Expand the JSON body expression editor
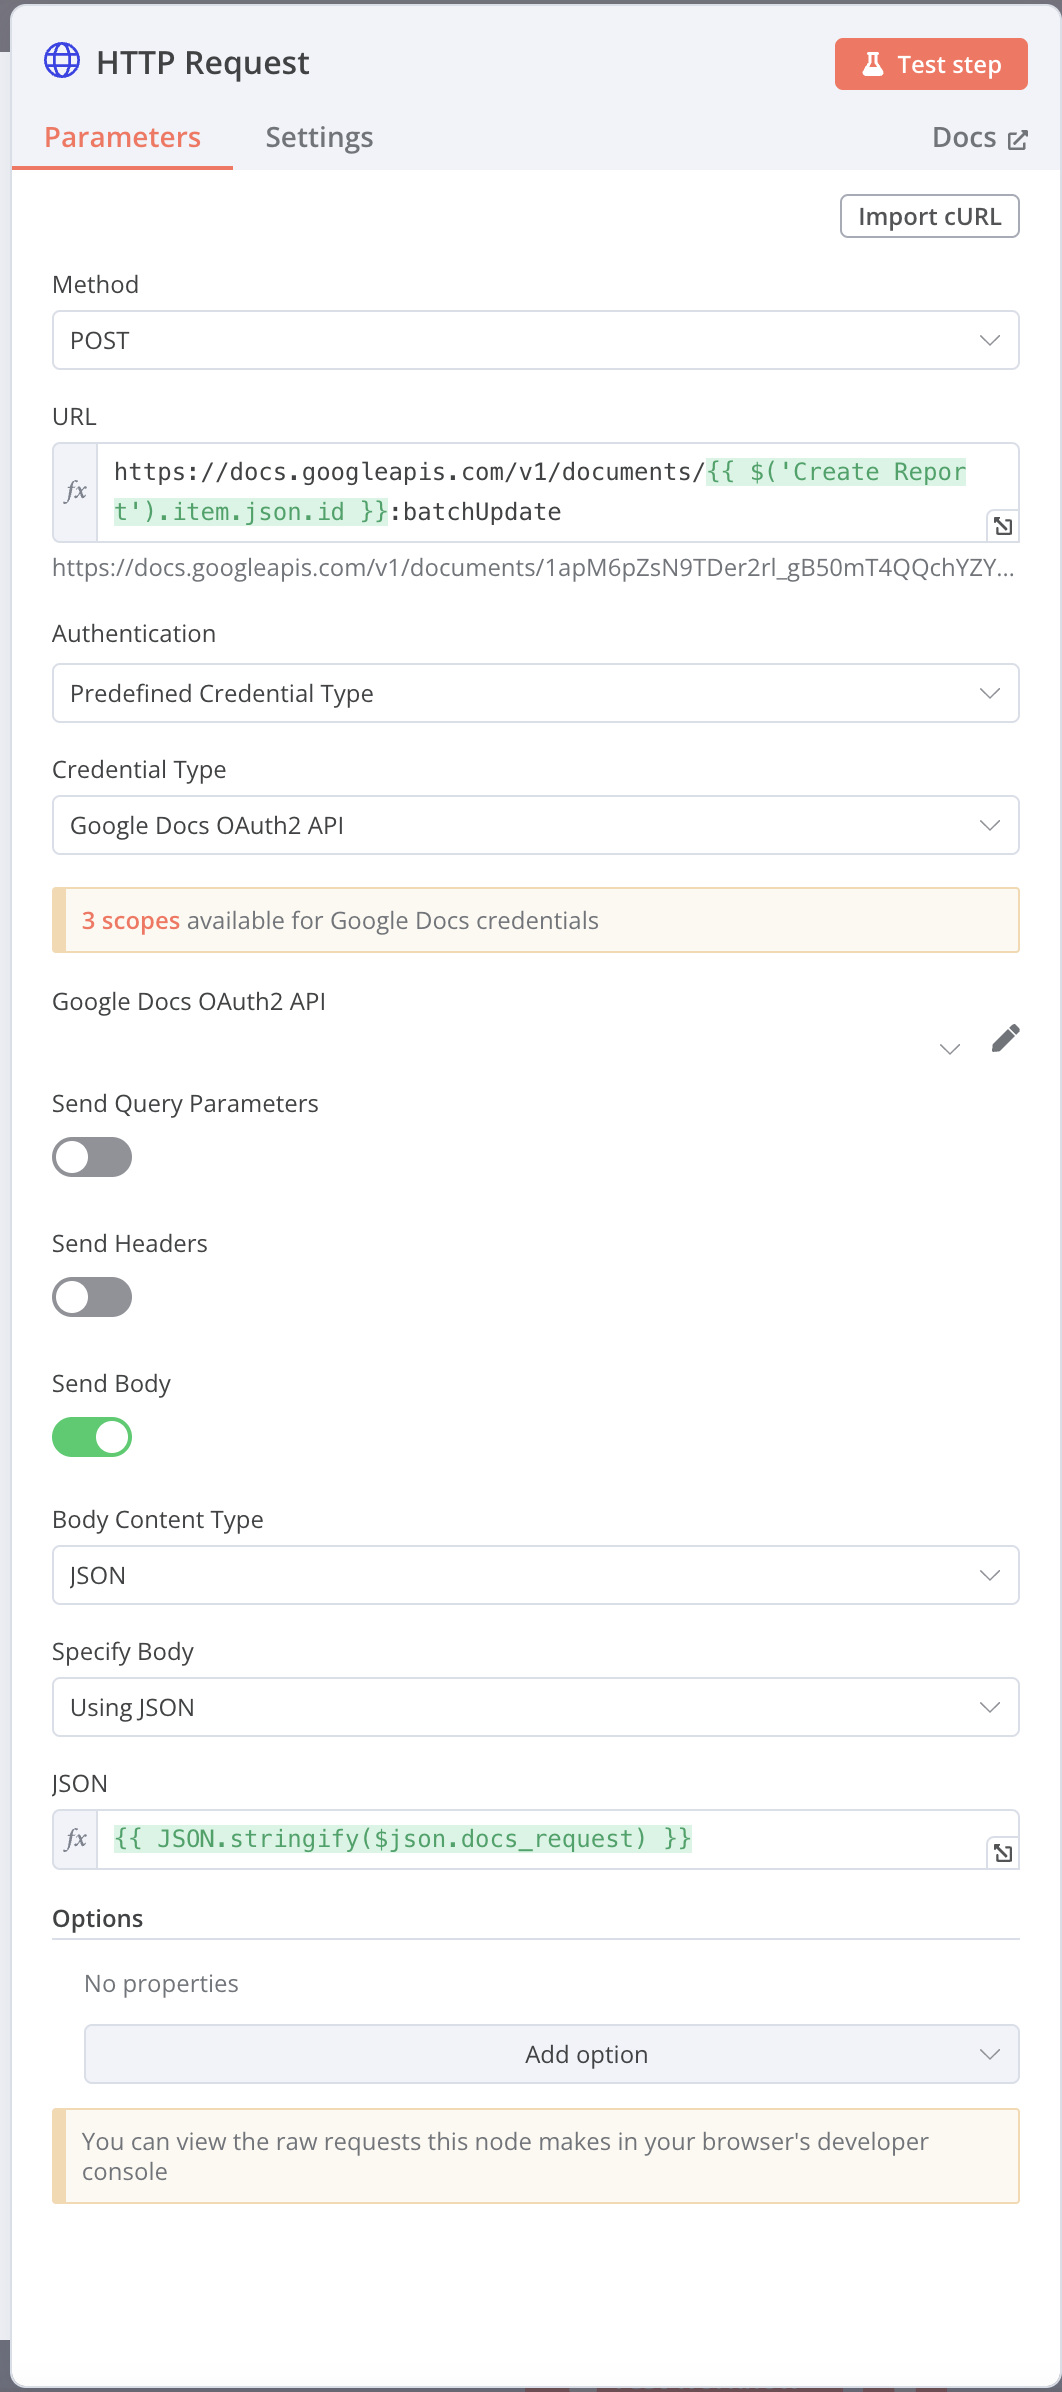 click(1003, 1853)
